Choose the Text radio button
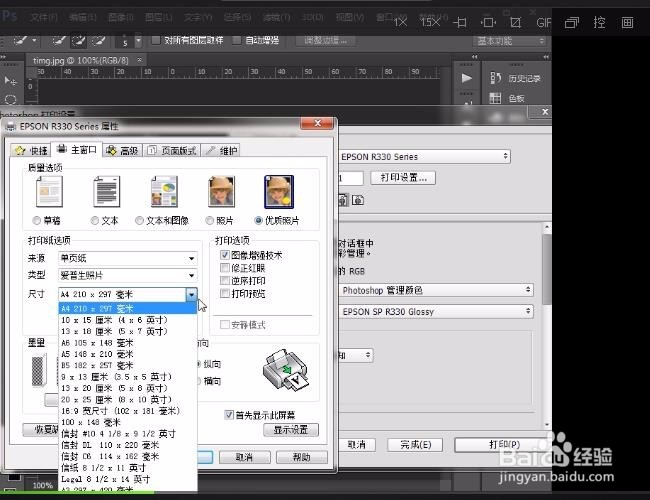The width and height of the screenshot is (650, 500). click(x=95, y=221)
